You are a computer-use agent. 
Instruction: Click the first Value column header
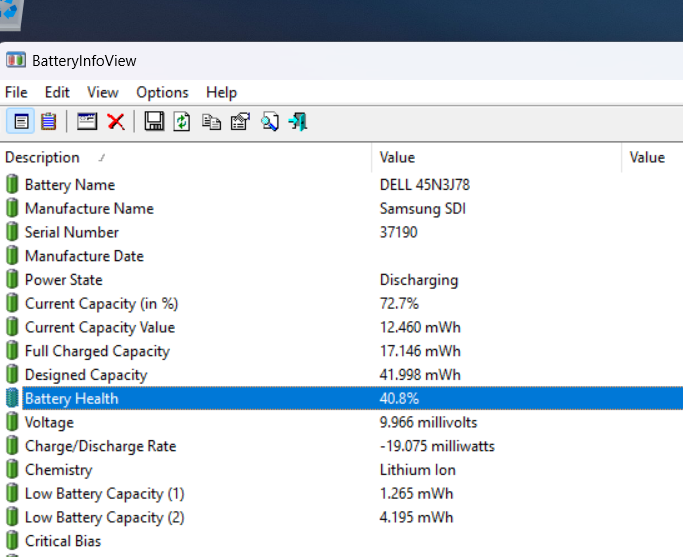point(497,157)
